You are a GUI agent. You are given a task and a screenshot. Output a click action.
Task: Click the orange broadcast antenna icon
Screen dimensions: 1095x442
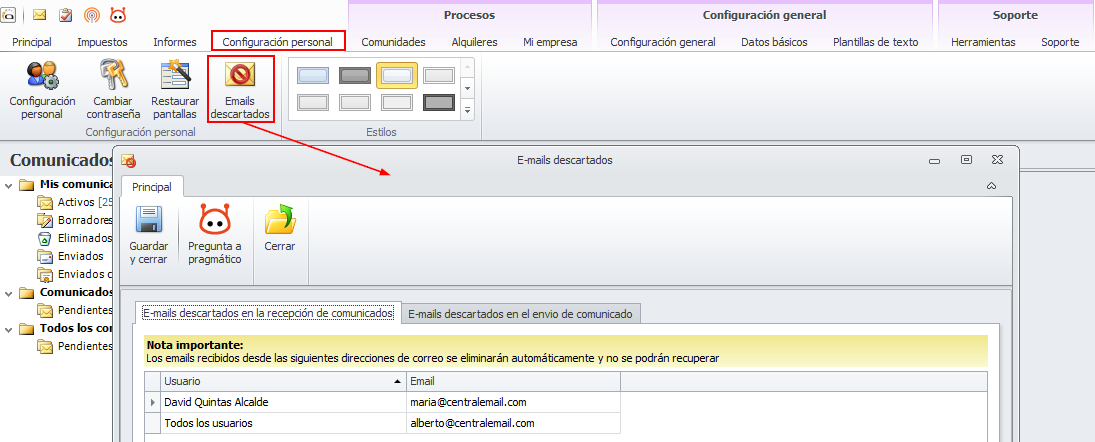91,14
